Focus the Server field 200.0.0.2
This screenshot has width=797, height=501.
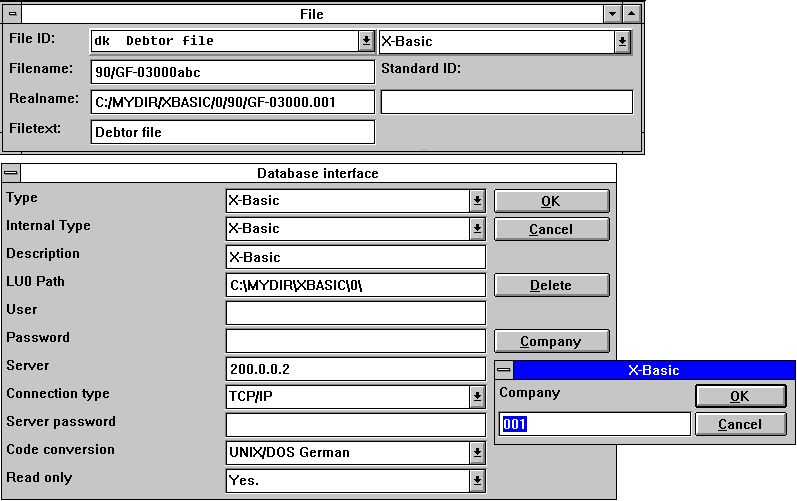[x=356, y=369]
